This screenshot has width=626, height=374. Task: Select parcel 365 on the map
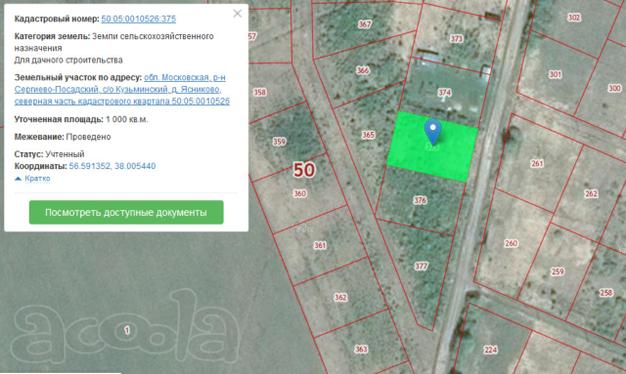point(368,135)
